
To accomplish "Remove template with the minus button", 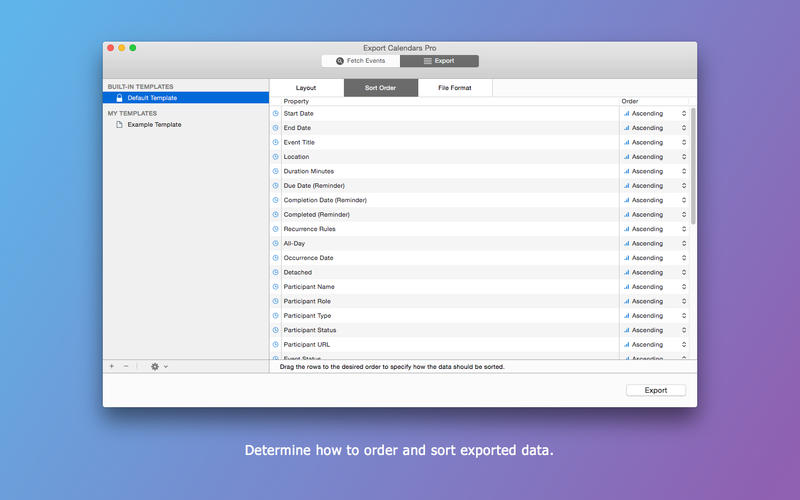I will click(x=126, y=366).
